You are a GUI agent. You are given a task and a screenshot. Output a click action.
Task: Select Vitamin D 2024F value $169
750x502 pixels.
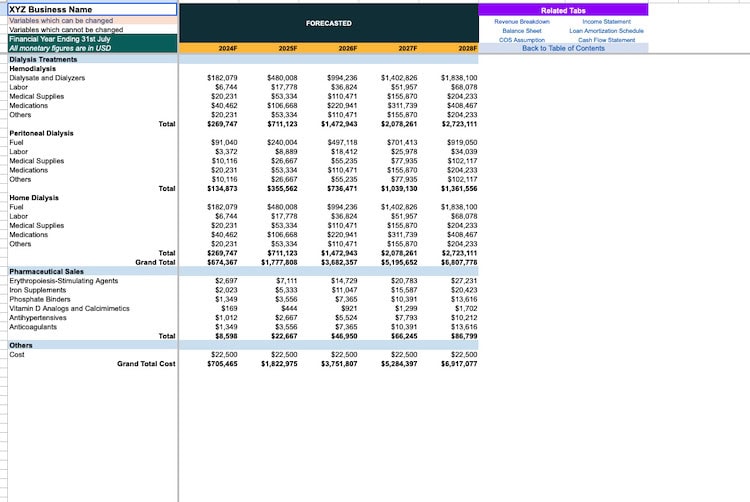[229, 308]
